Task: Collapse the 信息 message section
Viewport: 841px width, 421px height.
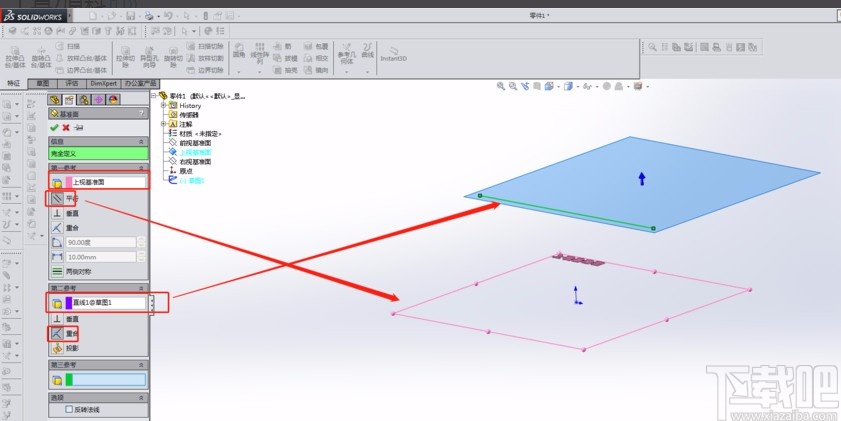Action: pos(141,142)
